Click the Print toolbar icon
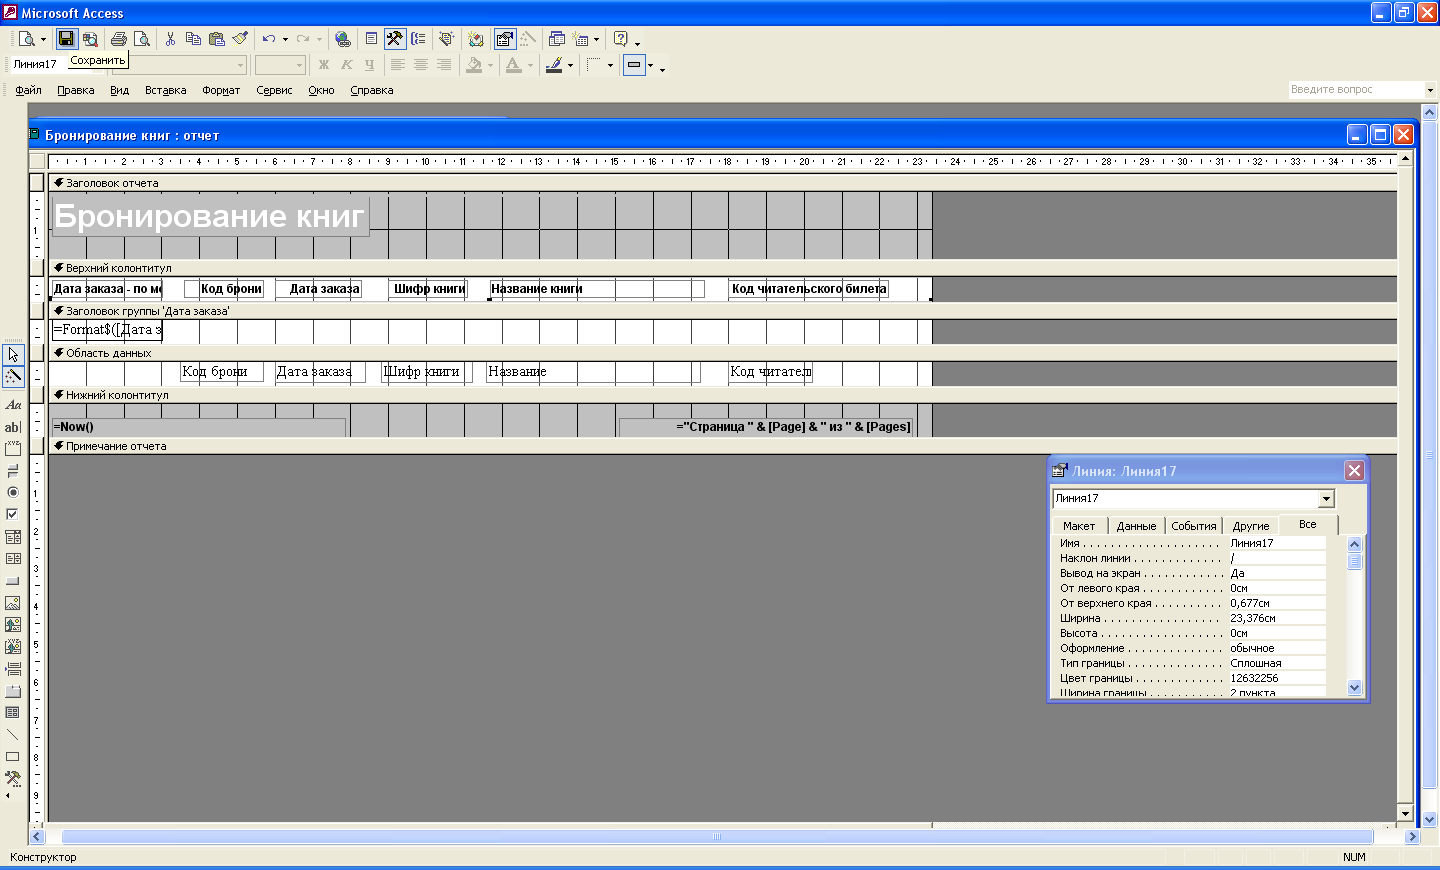 click(119, 39)
